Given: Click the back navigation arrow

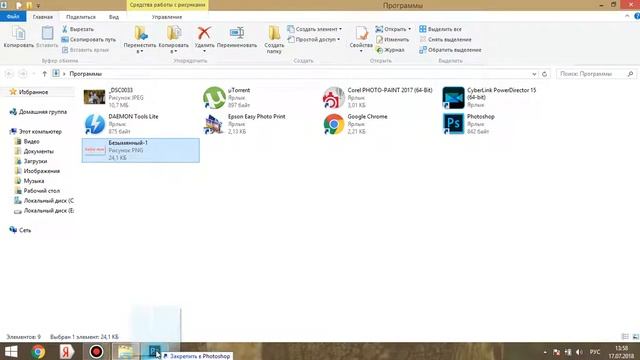Looking at the screenshot, I should tap(9, 74).
